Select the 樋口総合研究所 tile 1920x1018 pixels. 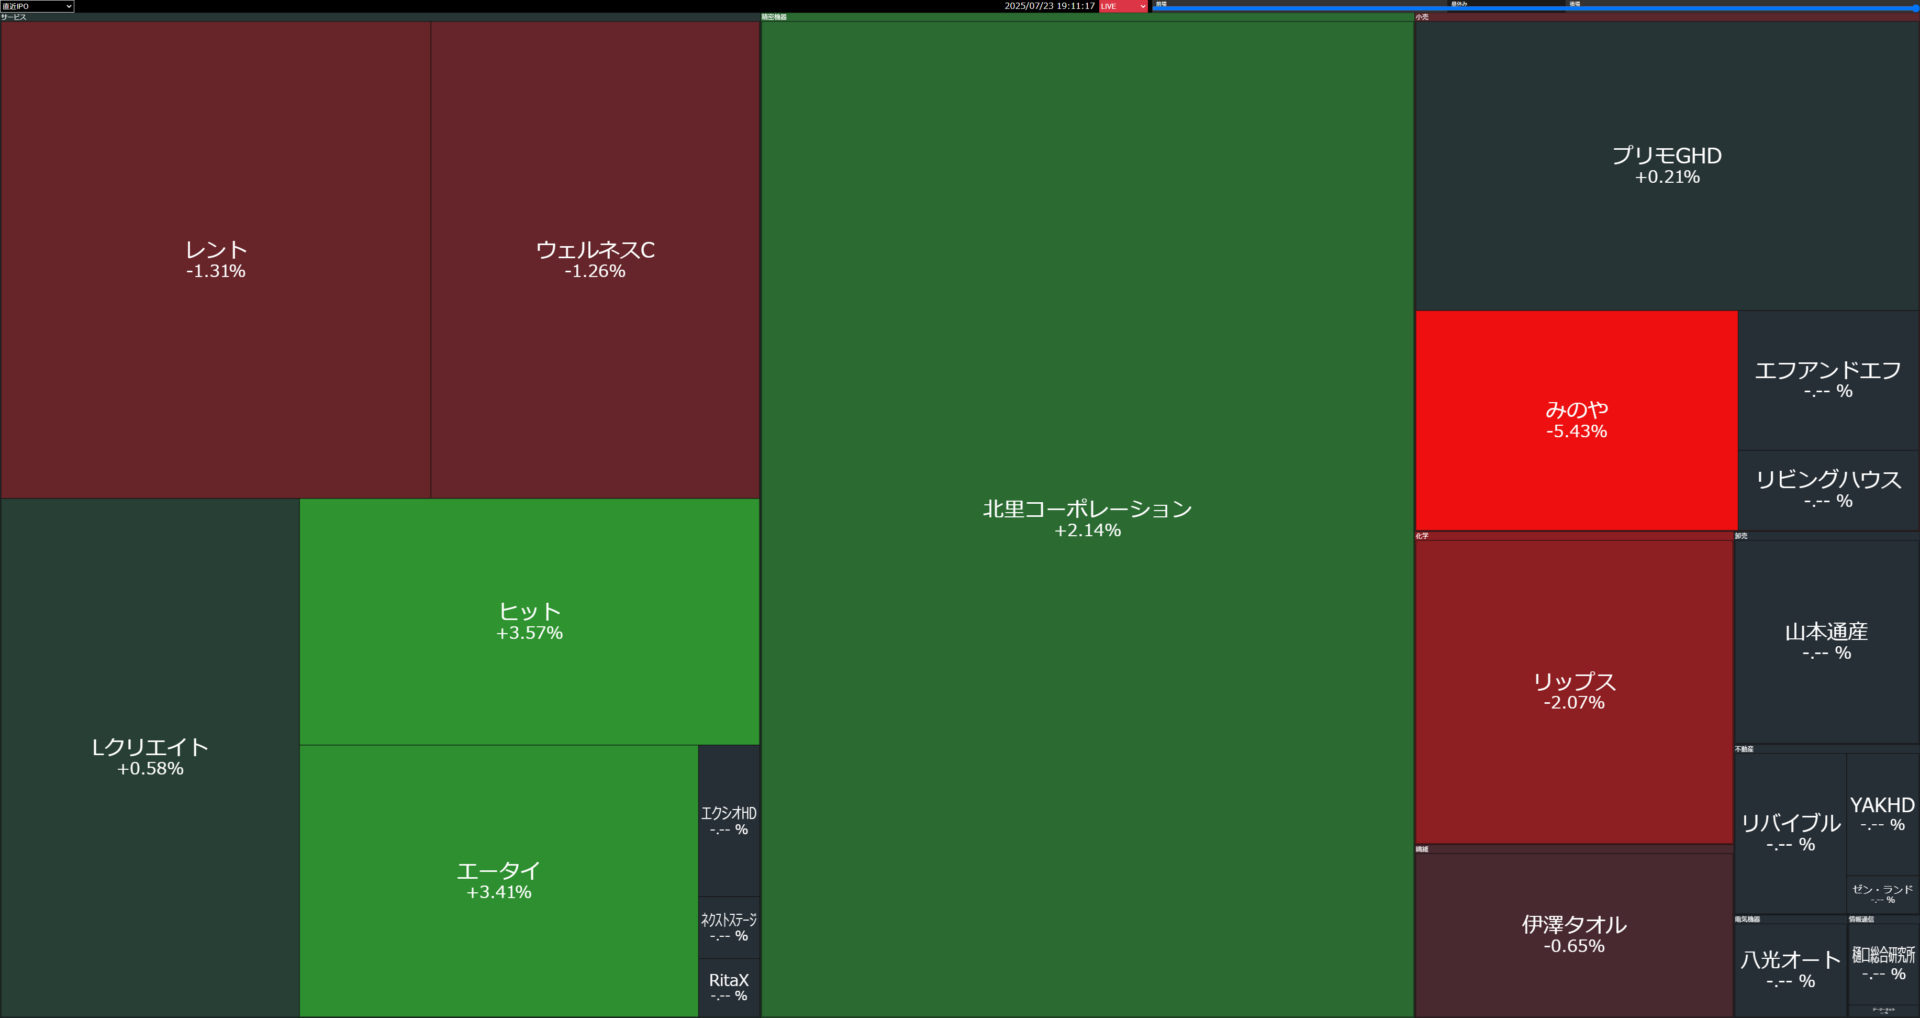point(1882,964)
